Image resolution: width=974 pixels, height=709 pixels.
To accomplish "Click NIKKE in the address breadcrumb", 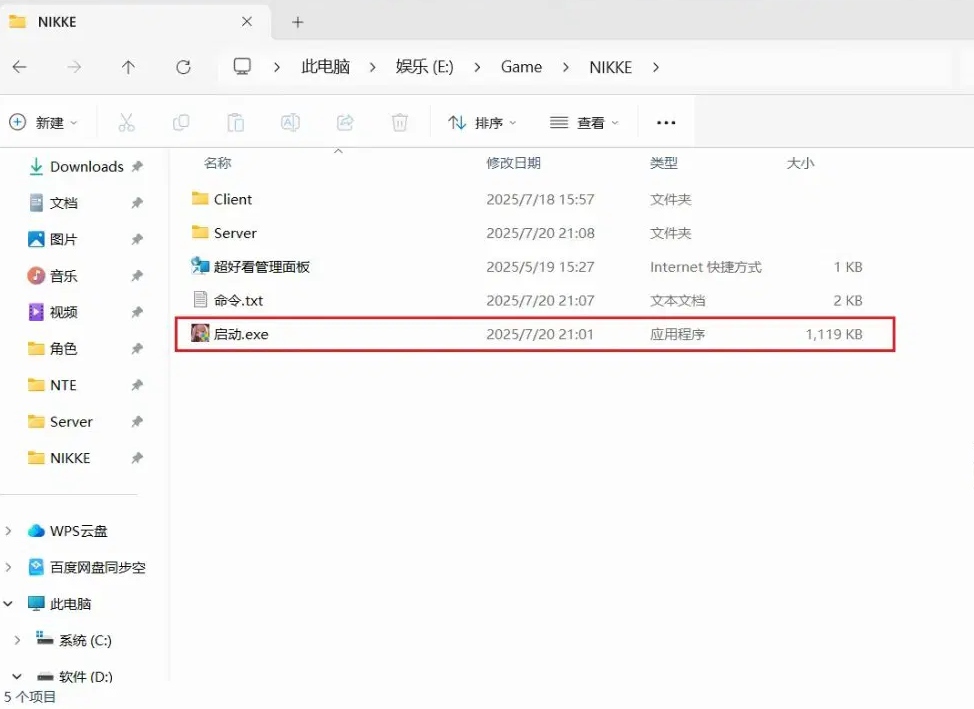I will (x=611, y=67).
